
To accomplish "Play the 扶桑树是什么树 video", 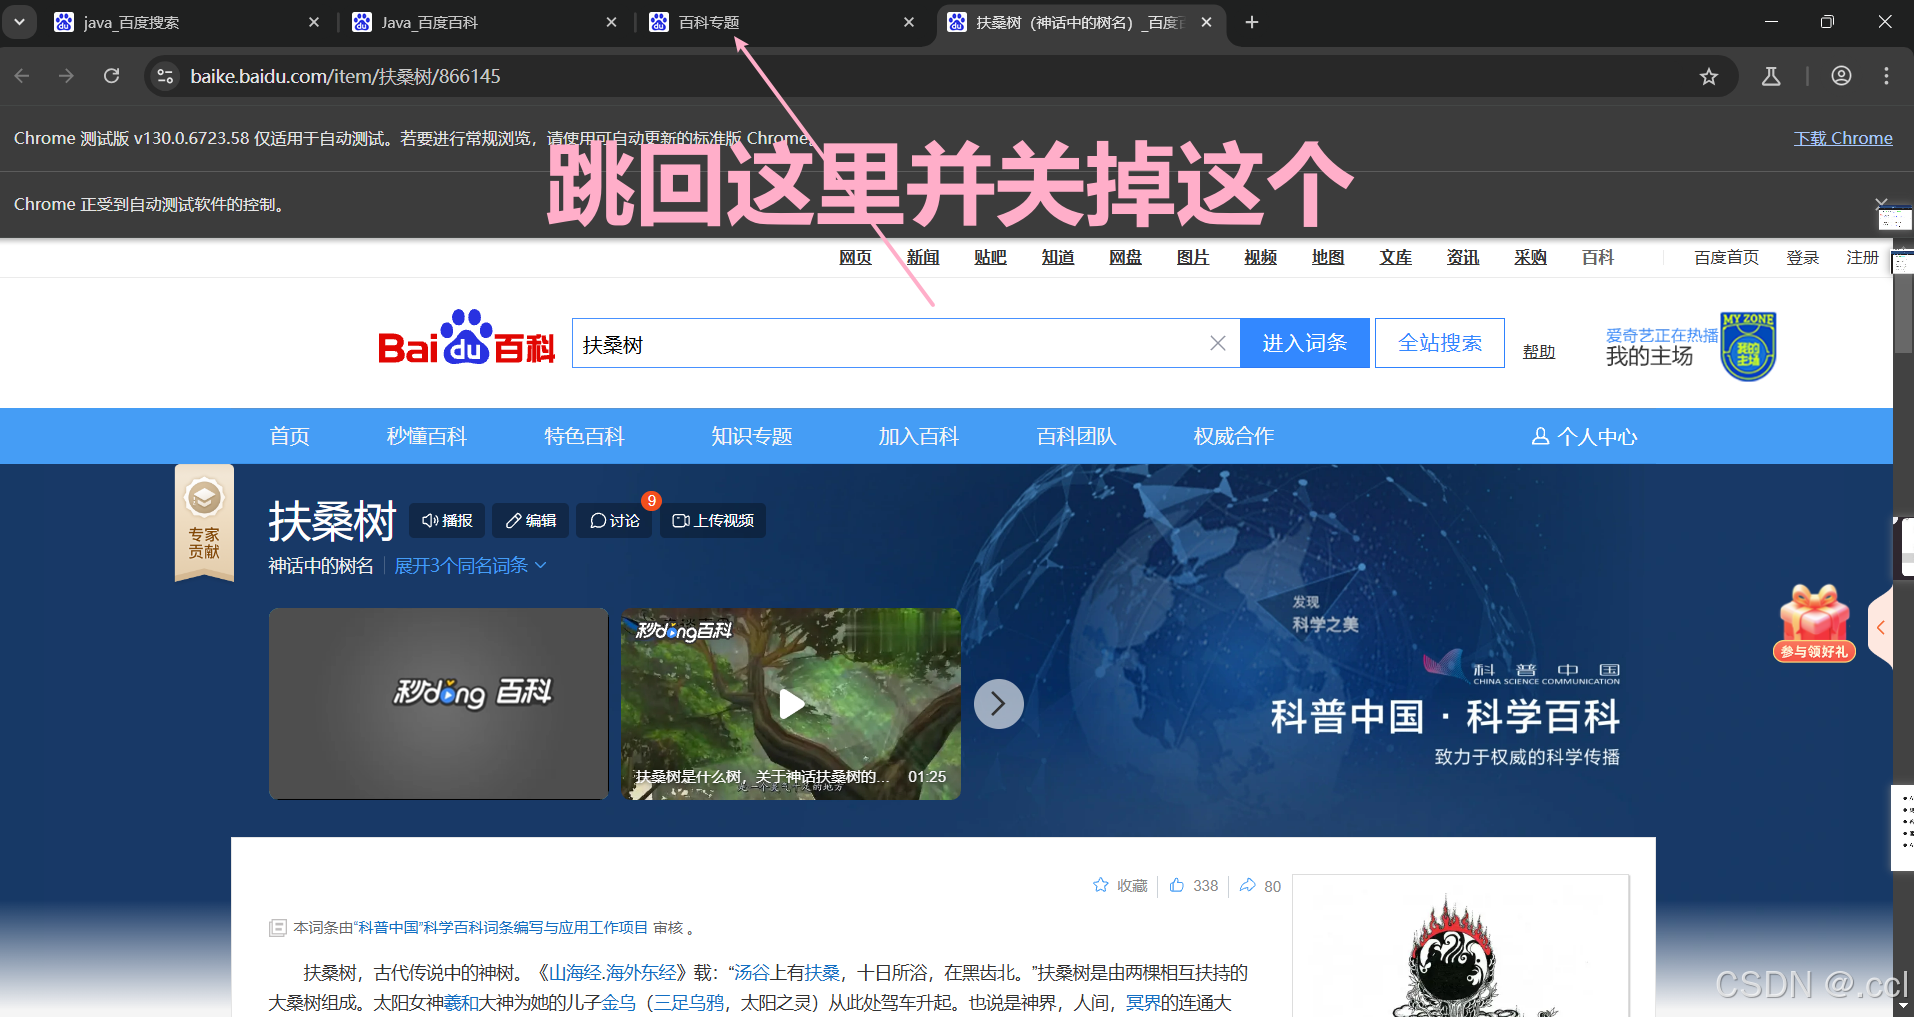I will [791, 703].
